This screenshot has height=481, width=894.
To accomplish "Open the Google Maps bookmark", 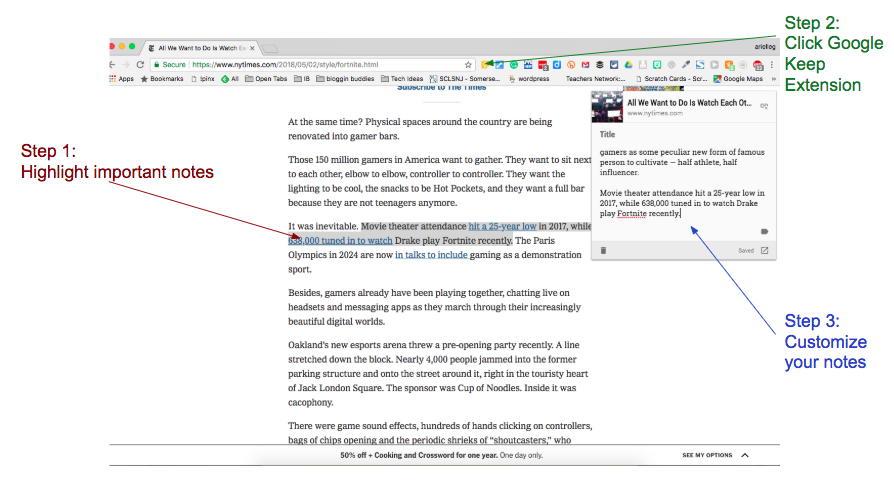I will pos(738,79).
